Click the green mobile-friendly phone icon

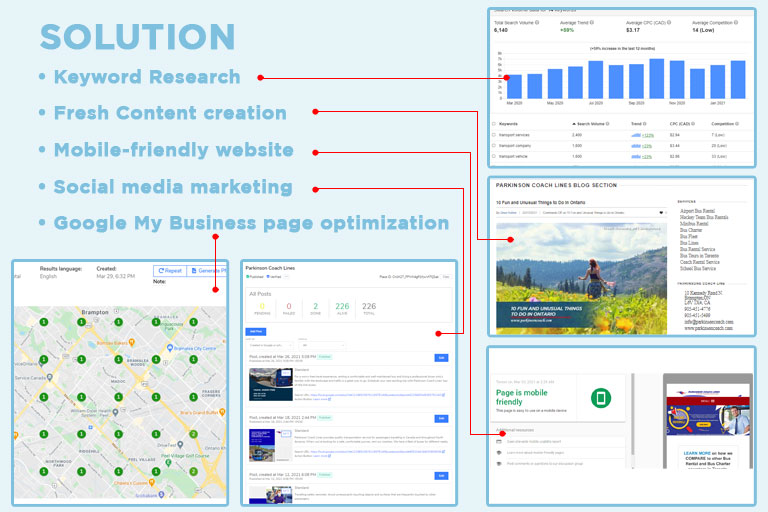600,398
